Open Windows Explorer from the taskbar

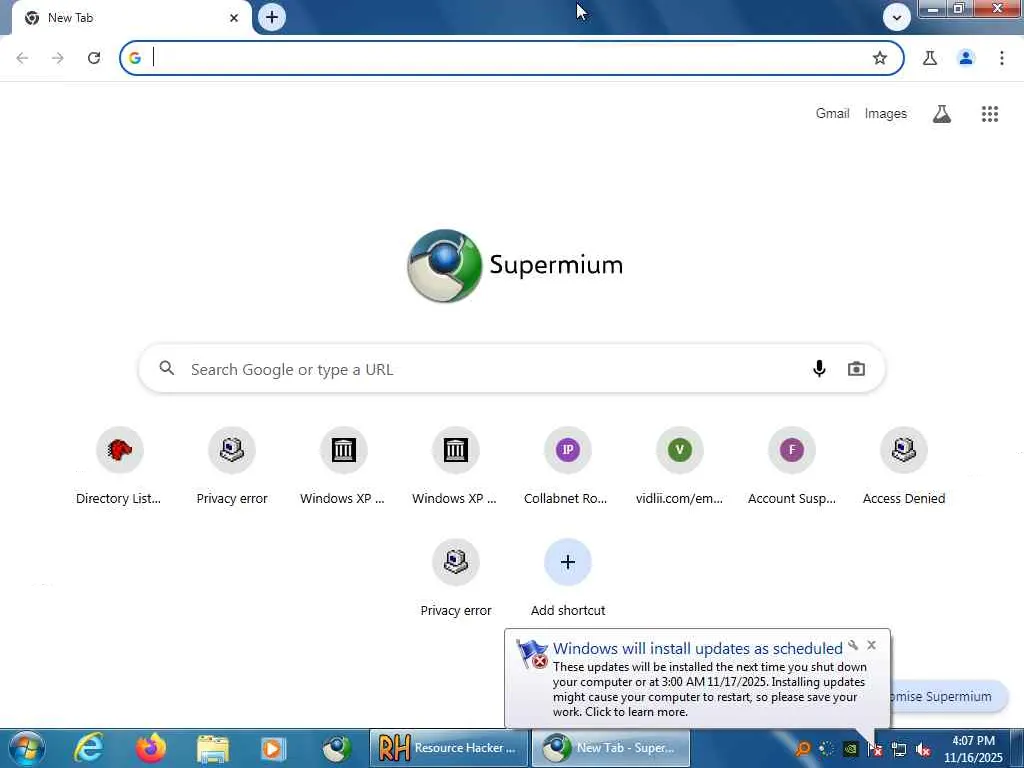(x=213, y=748)
